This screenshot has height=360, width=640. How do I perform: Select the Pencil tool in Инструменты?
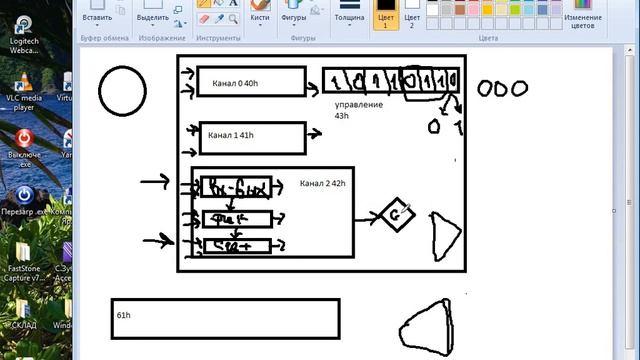coord(204,3)
